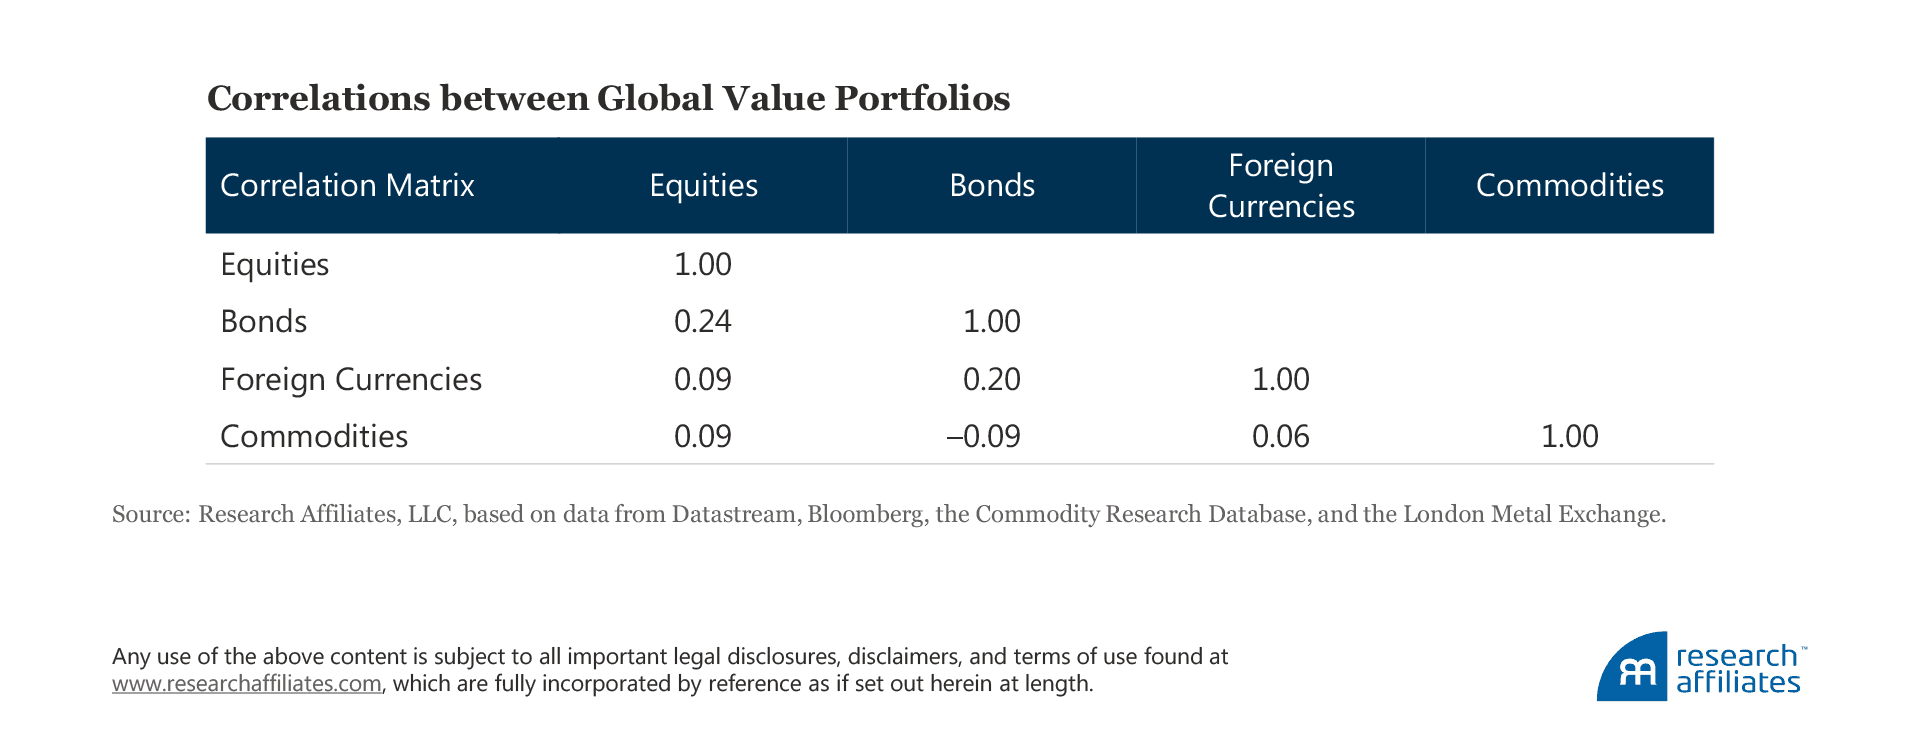The height and width of the screenshot is (730, 1920).
Task: Click the –0.09 negative correlation value
Action: click(x=983, y=436)
